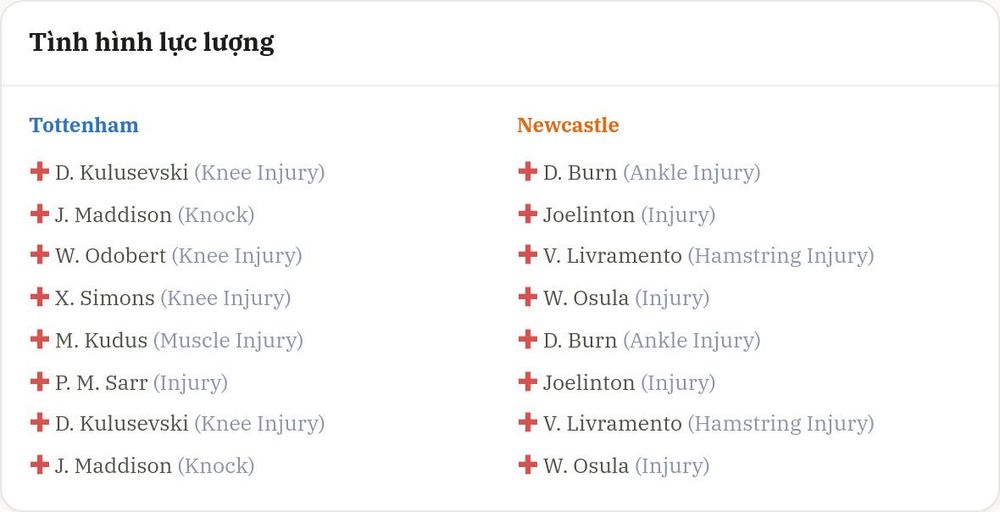Click the cross icon of the topmost D. Burn entry
Image resolution: width=1000 pixels, height=512 pixels.
[x=527, y=171]
